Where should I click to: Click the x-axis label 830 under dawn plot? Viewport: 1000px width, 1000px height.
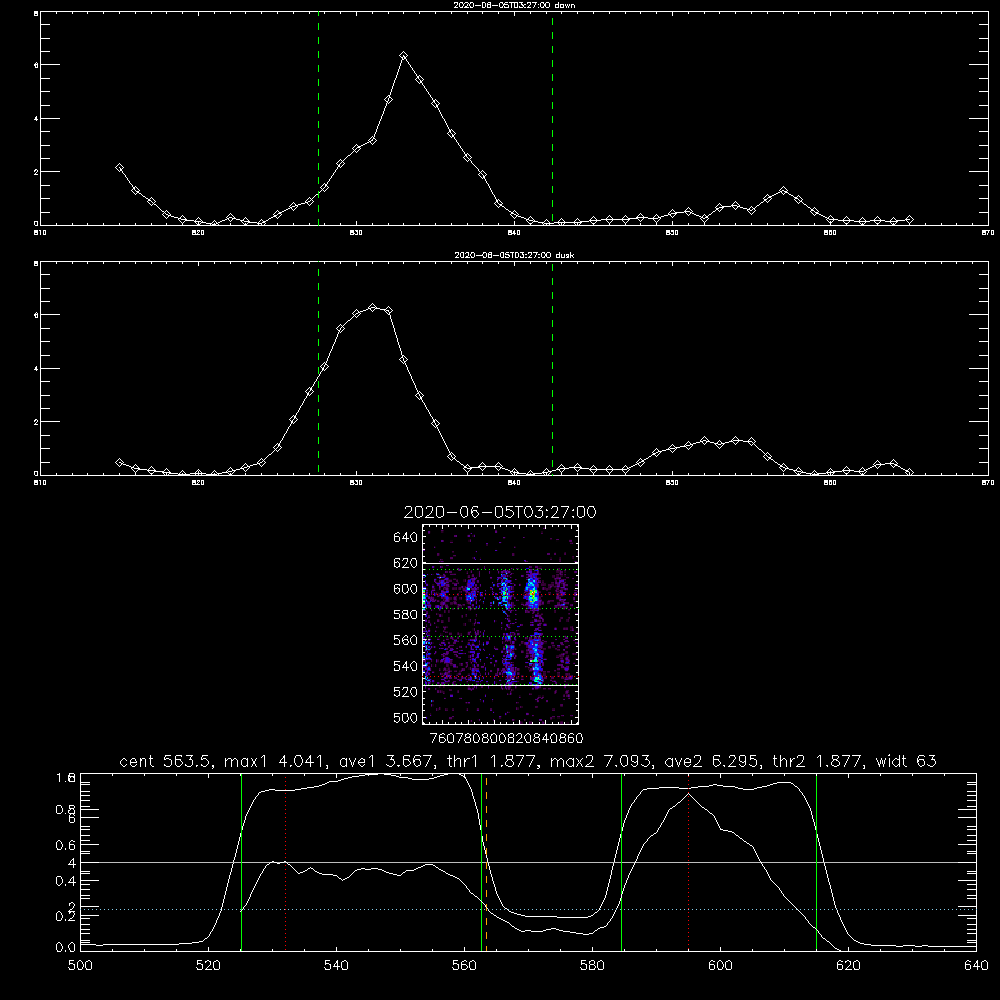[356, 233]
